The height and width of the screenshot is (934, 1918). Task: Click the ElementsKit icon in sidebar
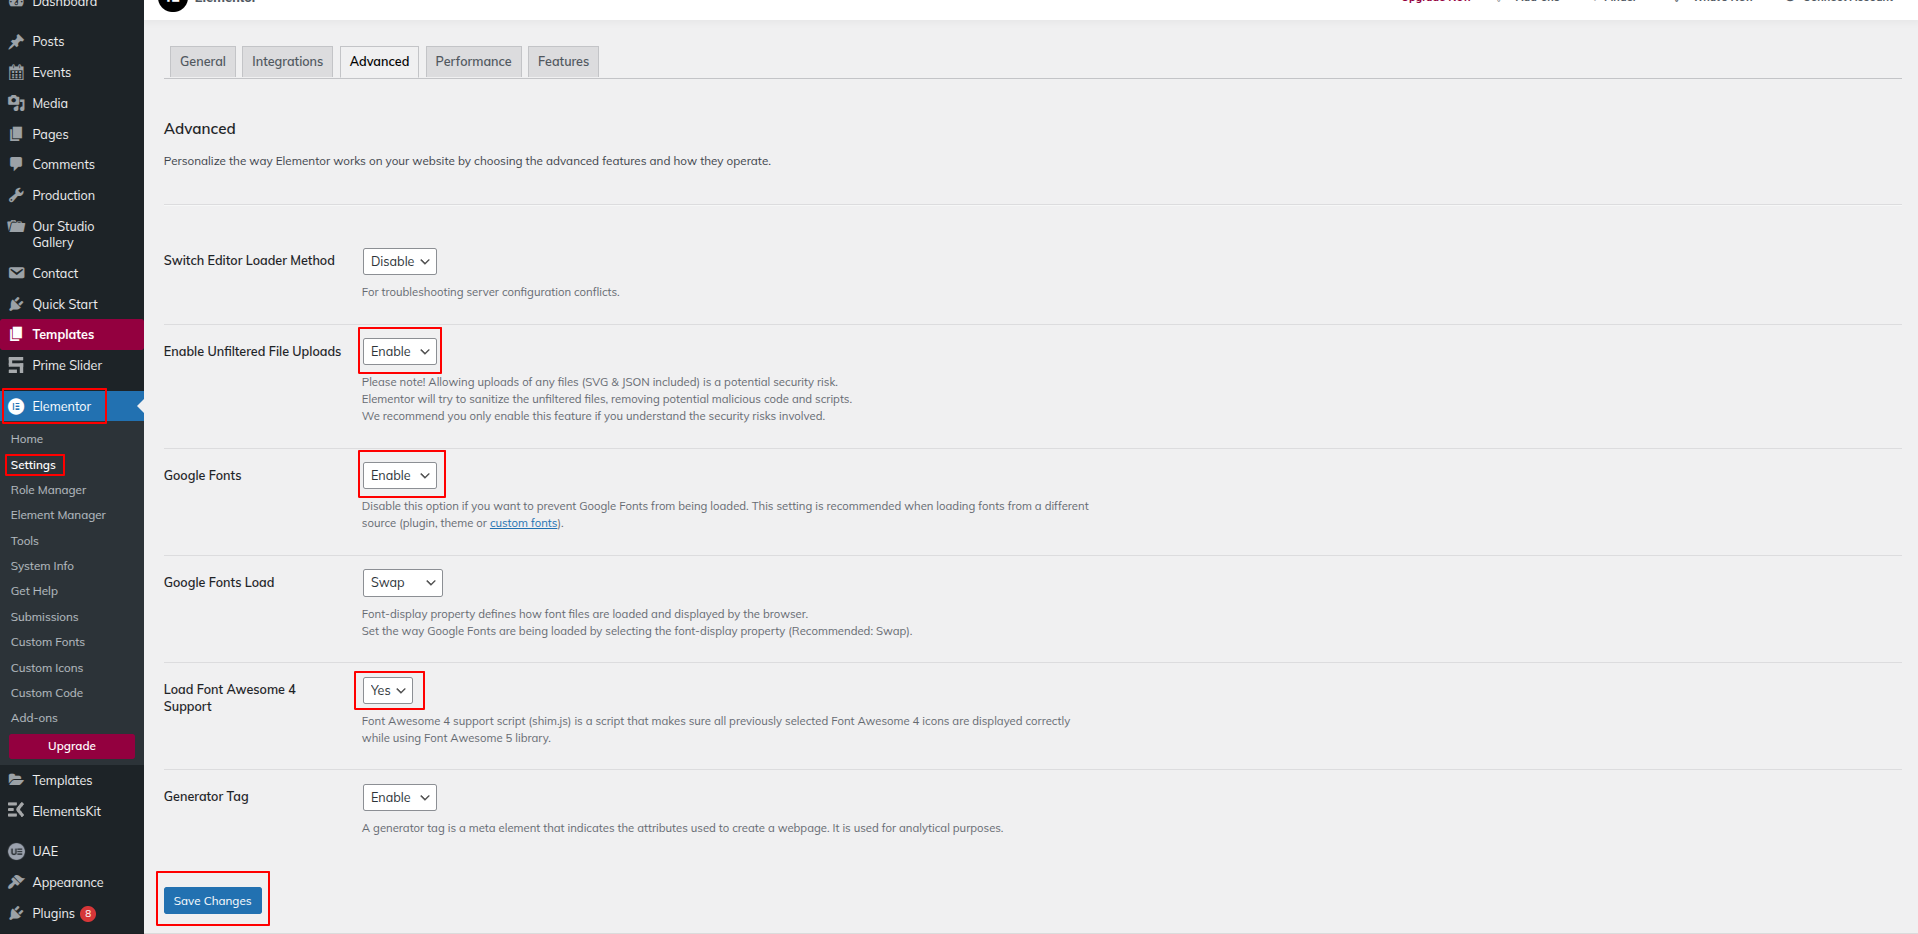click(x=16, y=811)
